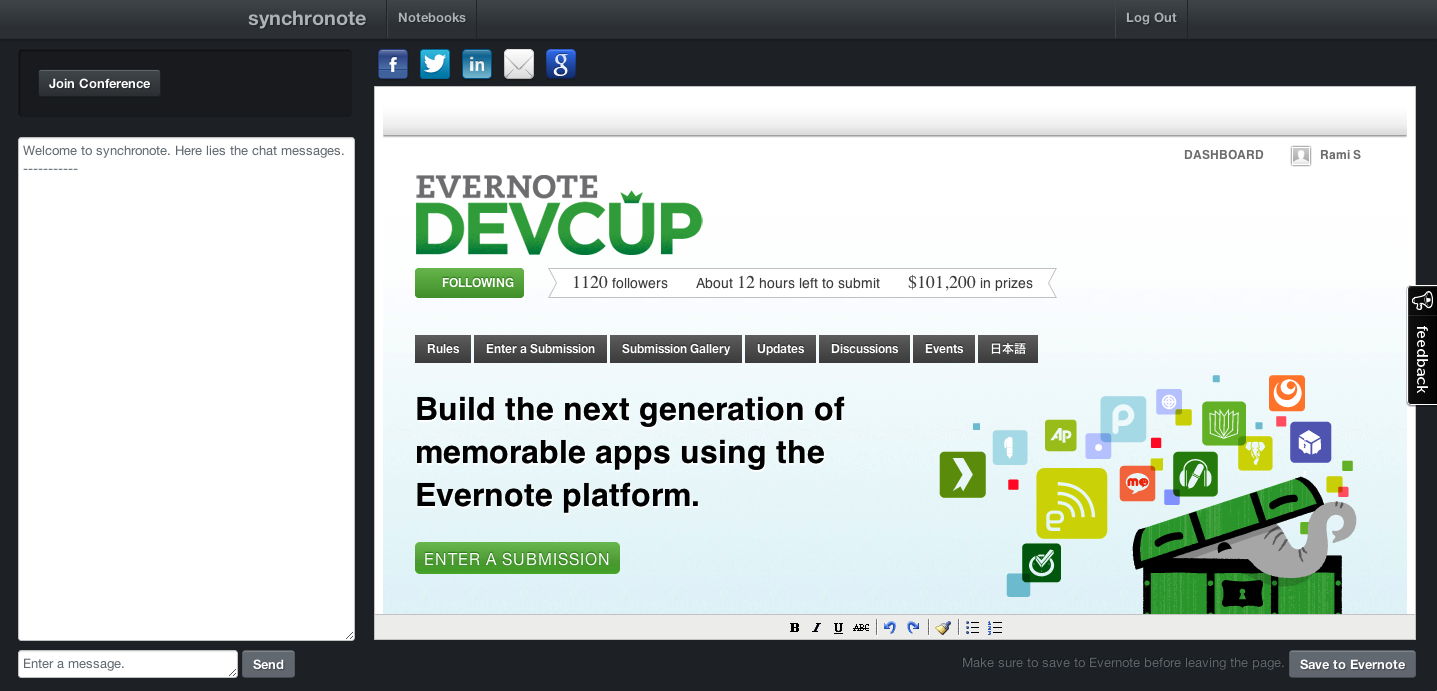This screenshot has width=1437, height=691.
Task: Click the orange me app icon
Action: coord(1138,484)
